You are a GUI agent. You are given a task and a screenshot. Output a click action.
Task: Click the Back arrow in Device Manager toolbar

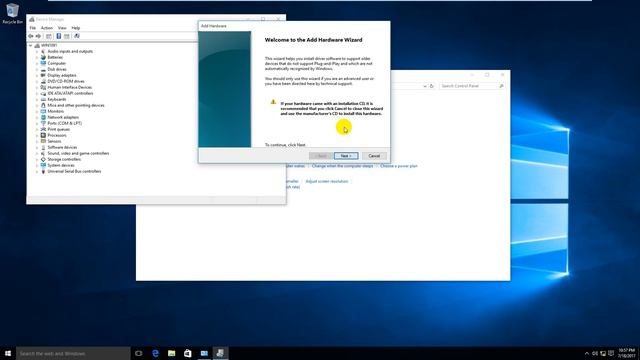31,36
